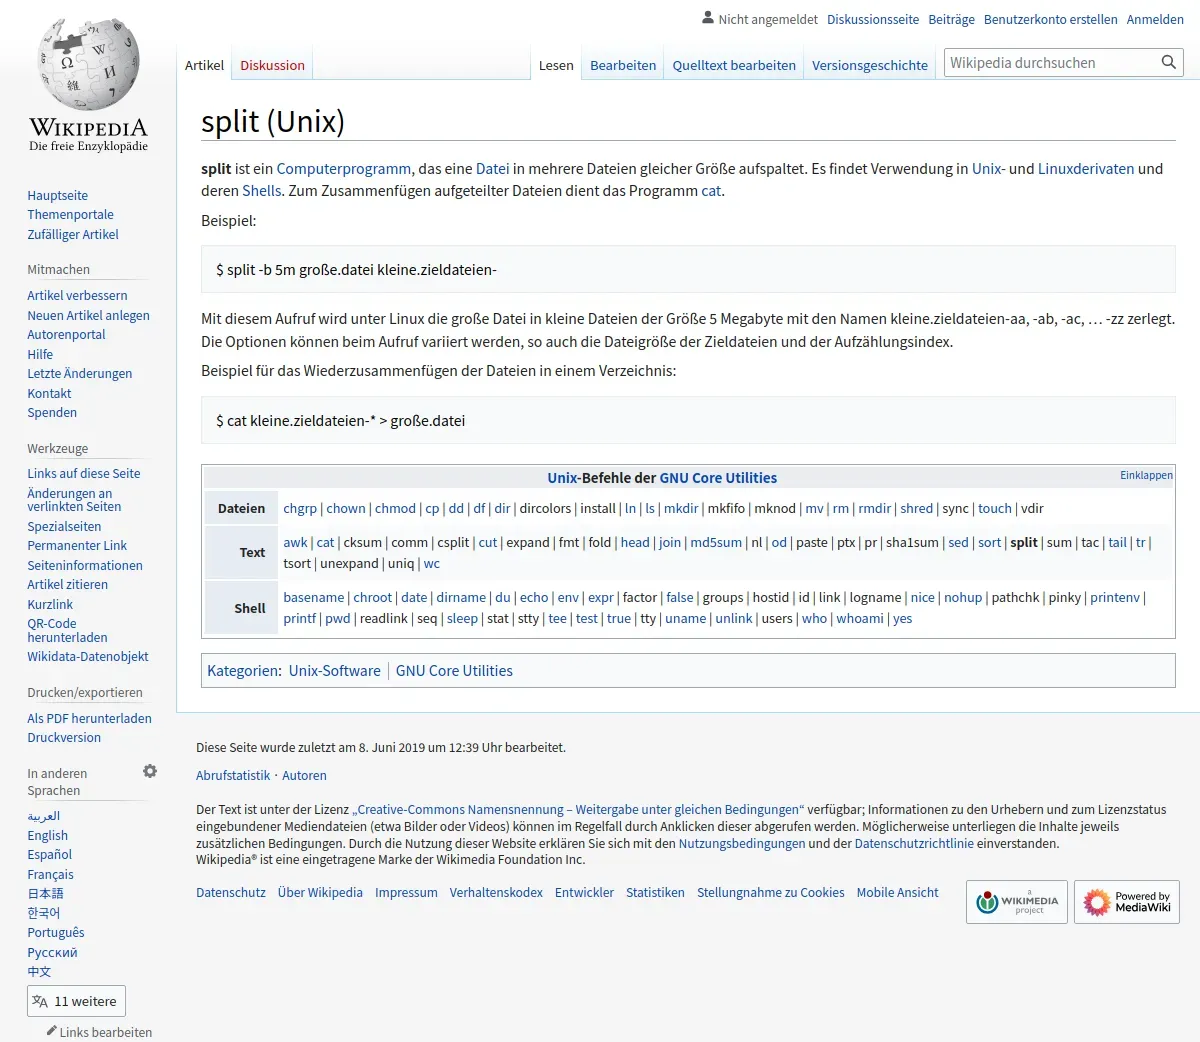Open language settings gear icon

pyautogui.click(x=150, y=771)
